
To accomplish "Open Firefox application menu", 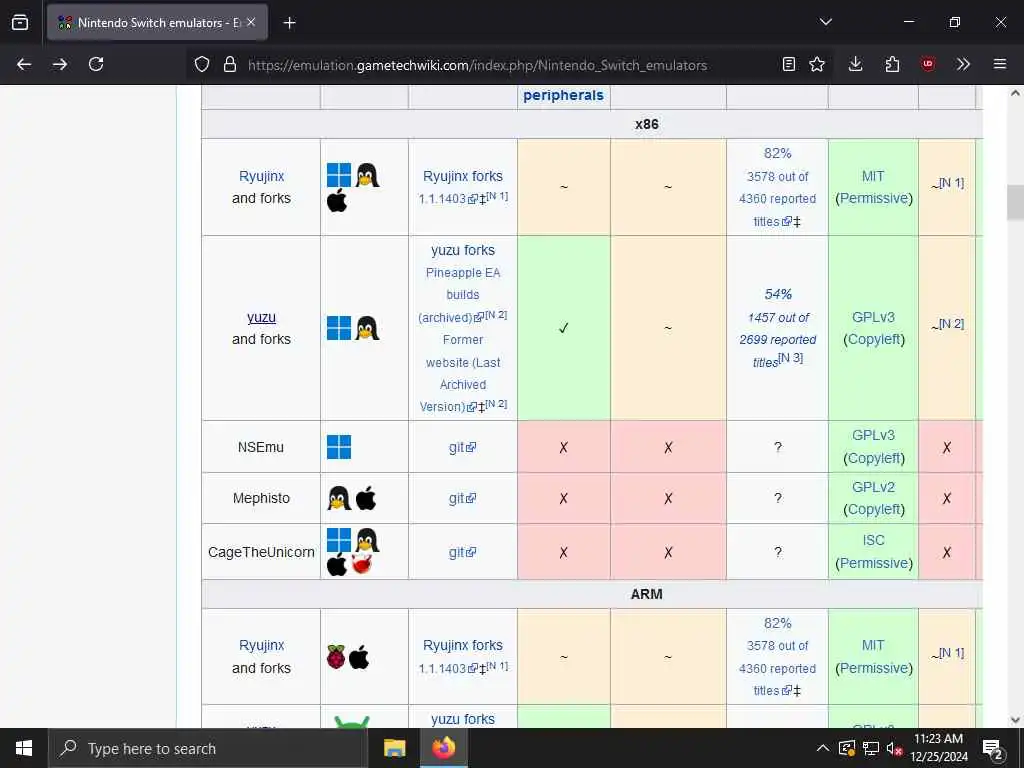I will point(1000,64).
